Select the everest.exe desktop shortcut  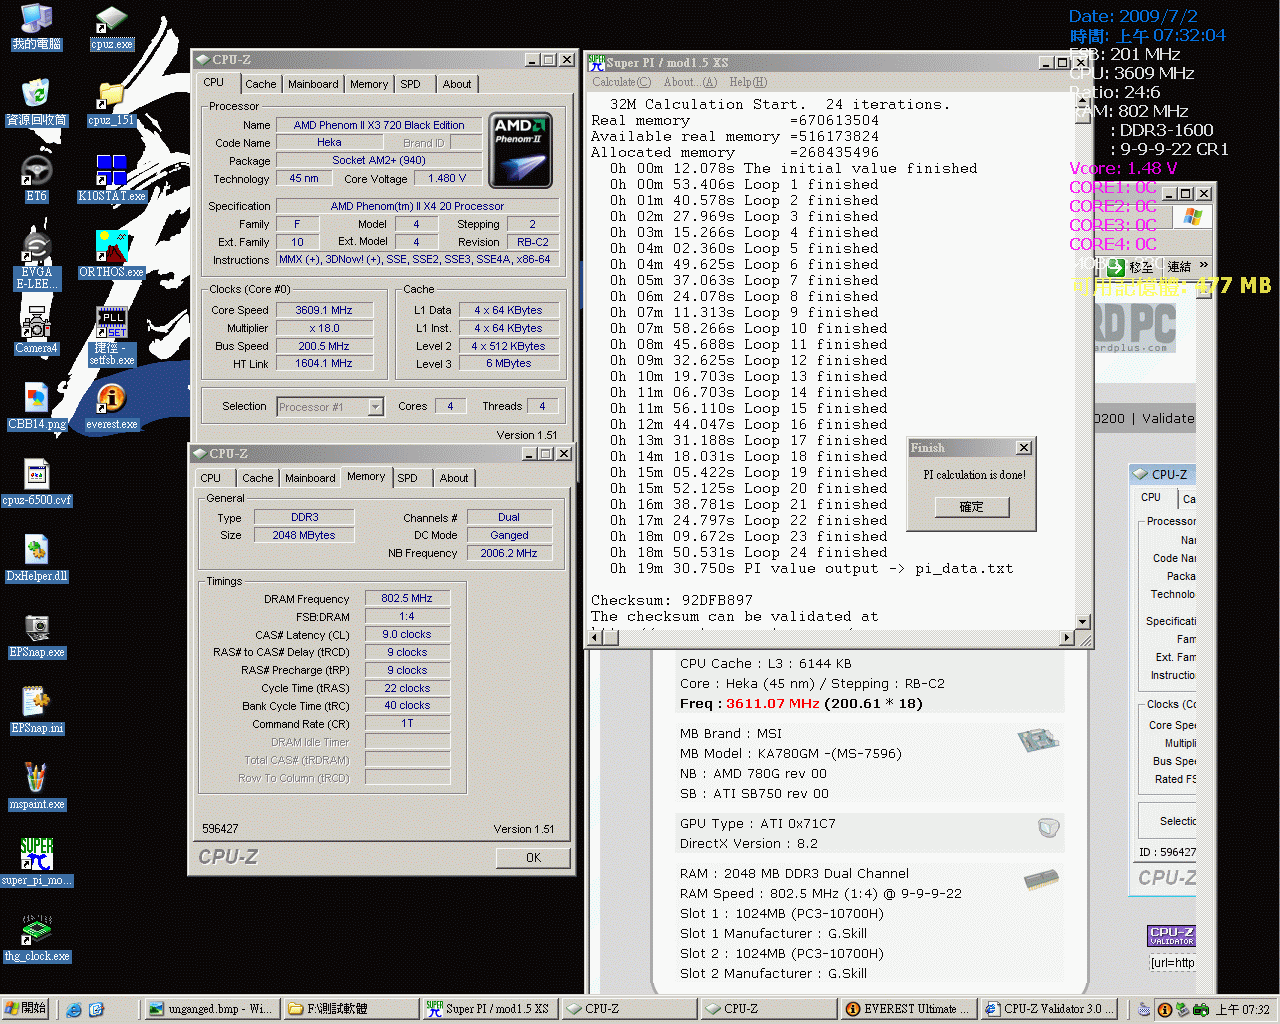(x=111, y=407)
